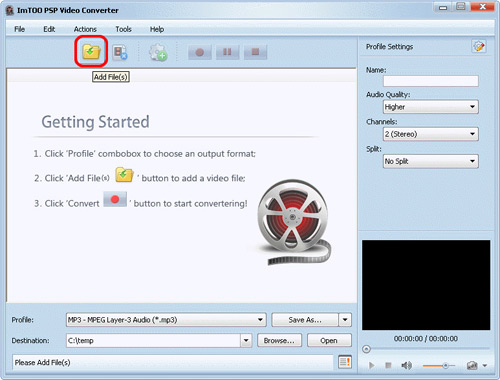Click the Getting Started Convert red button icon
Viewport: 500px width, 380px height.
[x=115, y=199]
